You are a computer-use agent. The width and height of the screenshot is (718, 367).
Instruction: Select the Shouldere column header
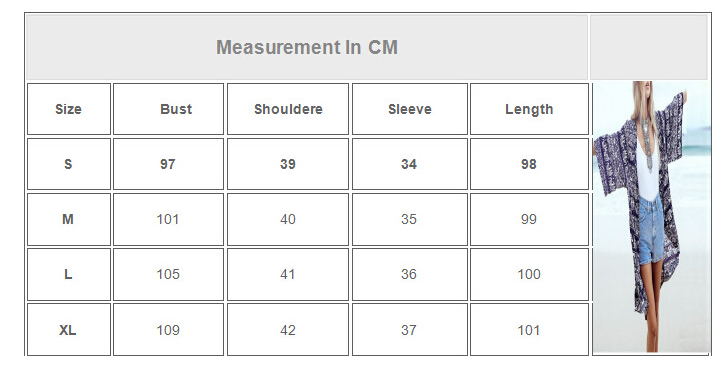[288, 109]
